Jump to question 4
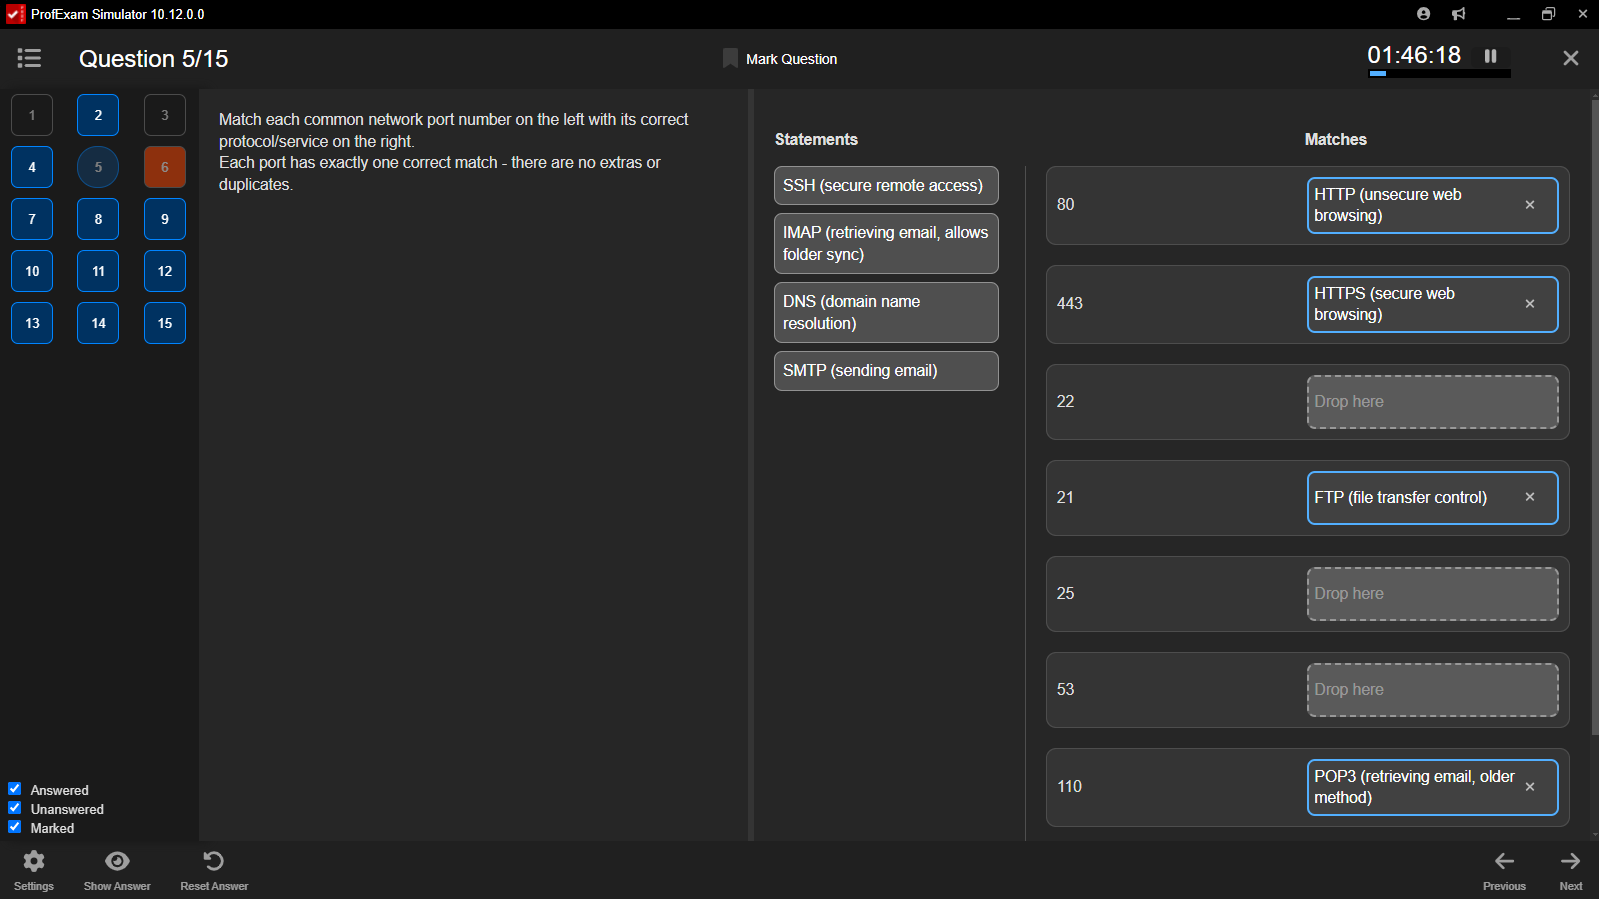 click(x=32, y=167)
